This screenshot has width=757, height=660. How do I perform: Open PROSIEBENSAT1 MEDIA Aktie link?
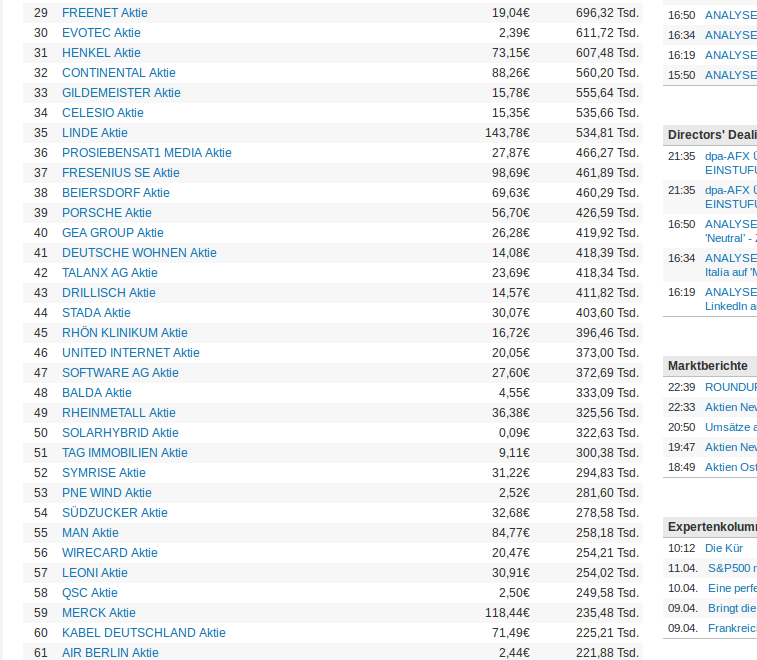pyautogui.click(x=147, y=153)
